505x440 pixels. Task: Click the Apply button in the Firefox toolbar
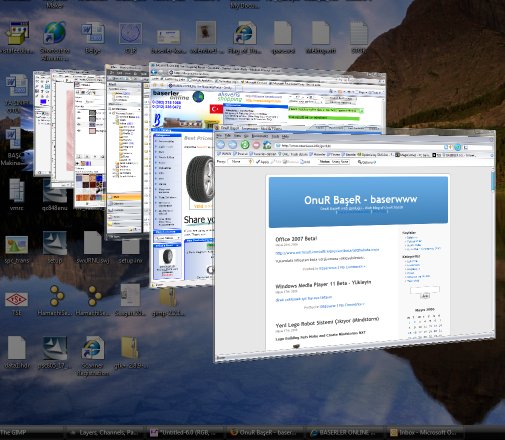(262, 162)
